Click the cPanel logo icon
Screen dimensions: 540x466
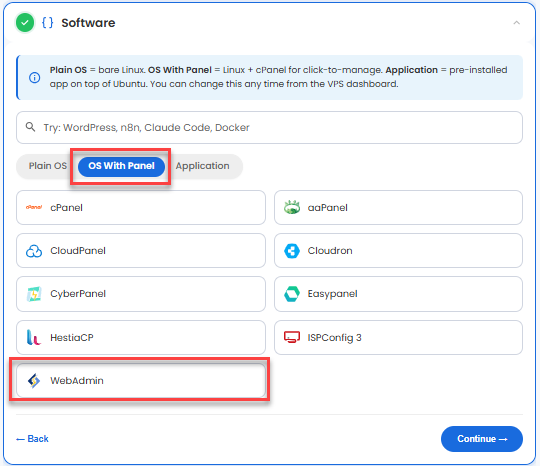tap(34, 207)
